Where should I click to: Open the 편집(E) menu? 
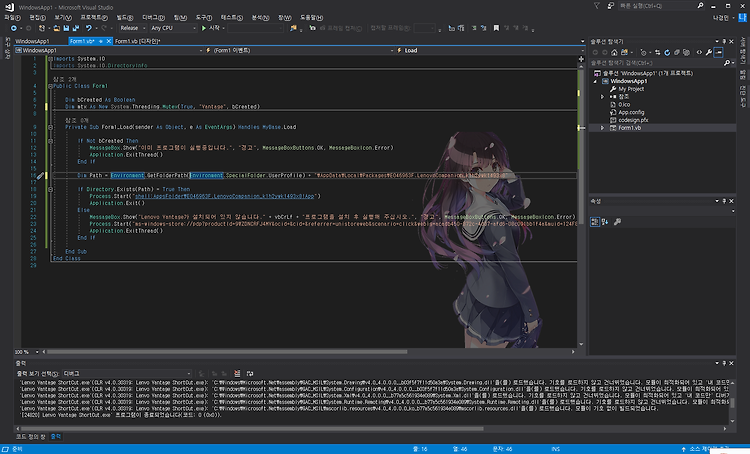click(x=38, y=18)
